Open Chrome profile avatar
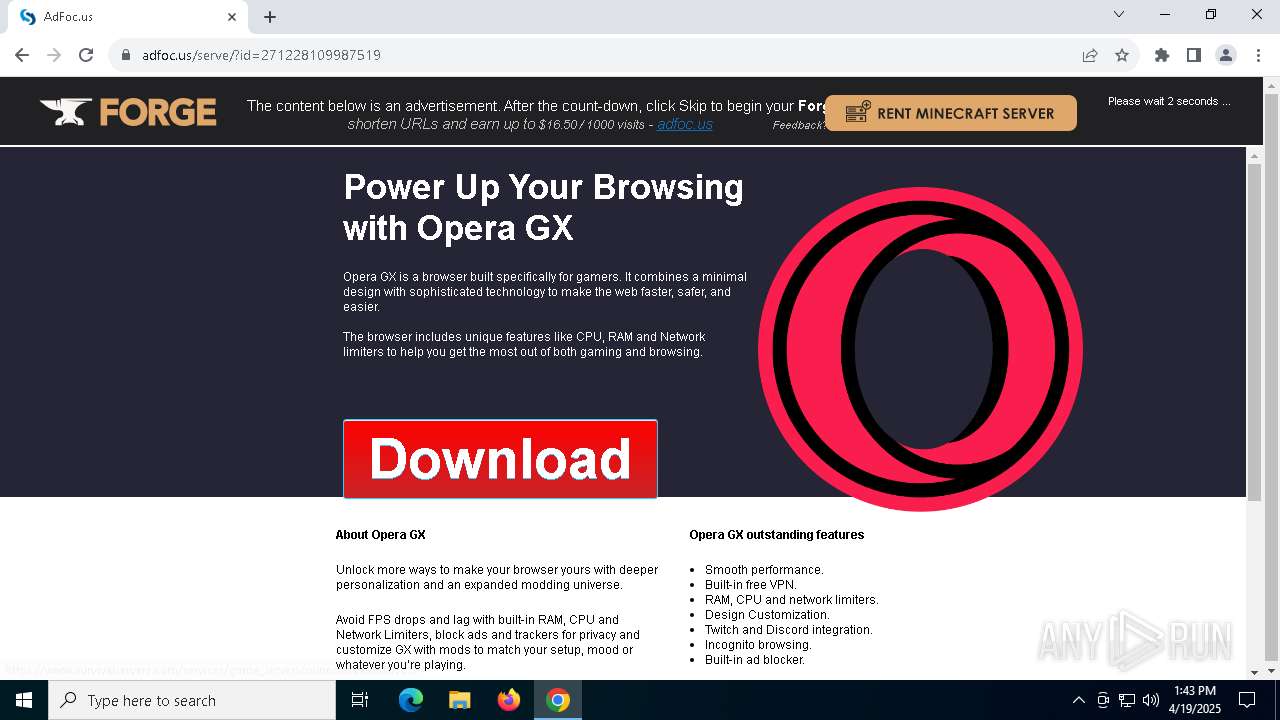 1226,55
